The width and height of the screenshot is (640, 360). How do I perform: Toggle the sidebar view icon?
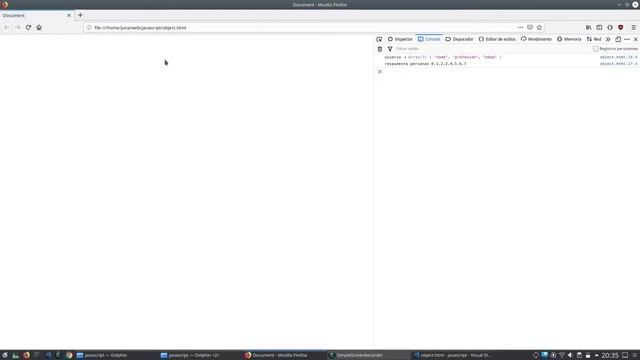599,27
